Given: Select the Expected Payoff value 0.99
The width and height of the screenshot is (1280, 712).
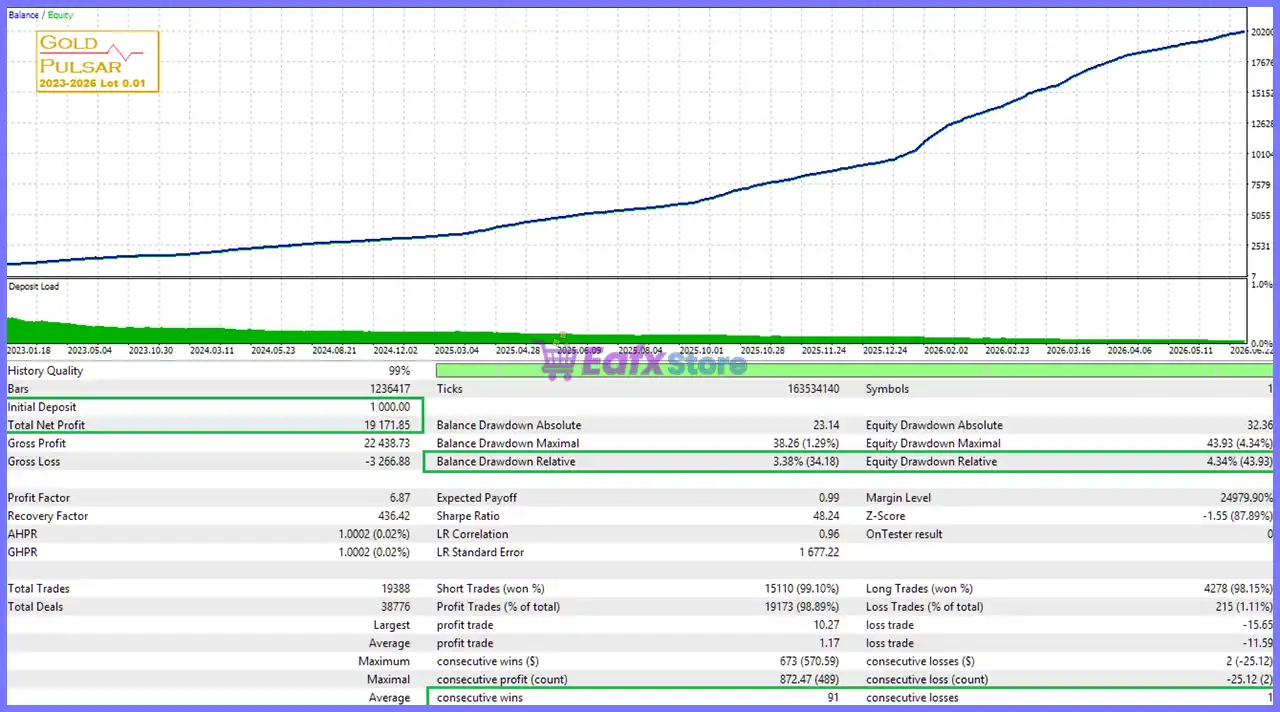Looking at the screenshot, I should coord(829,498).
